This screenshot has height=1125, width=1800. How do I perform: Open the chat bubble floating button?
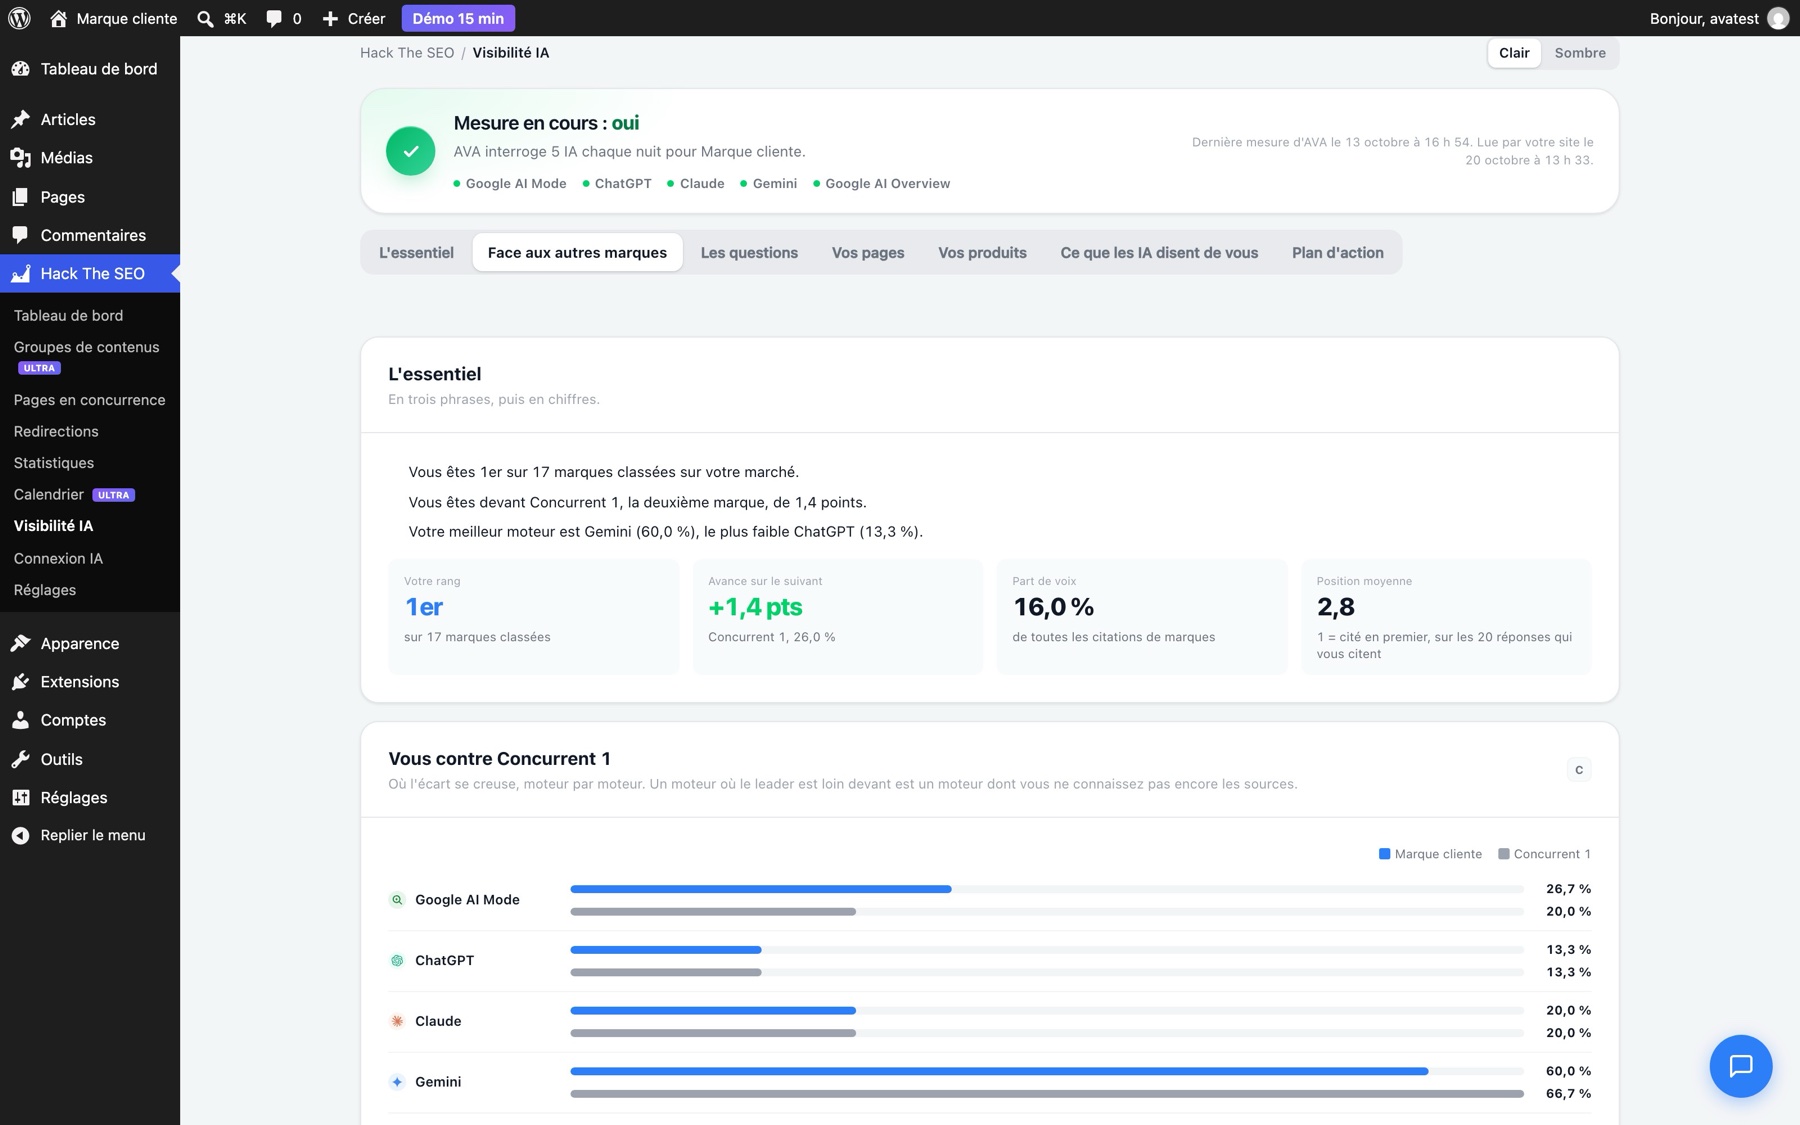1740,1066
